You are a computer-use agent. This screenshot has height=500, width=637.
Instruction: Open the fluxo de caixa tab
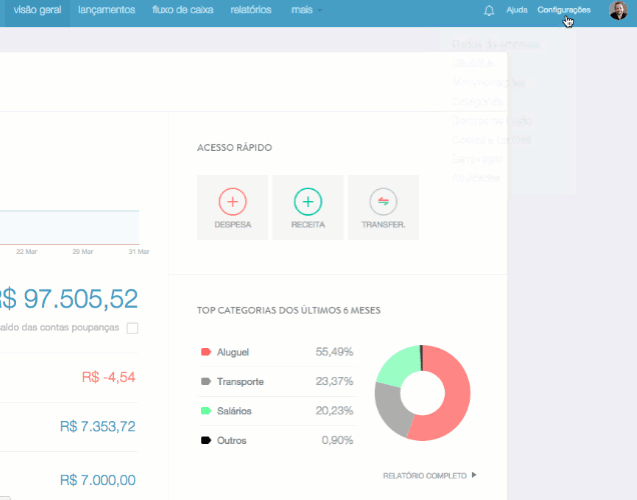tap(183, 10)
